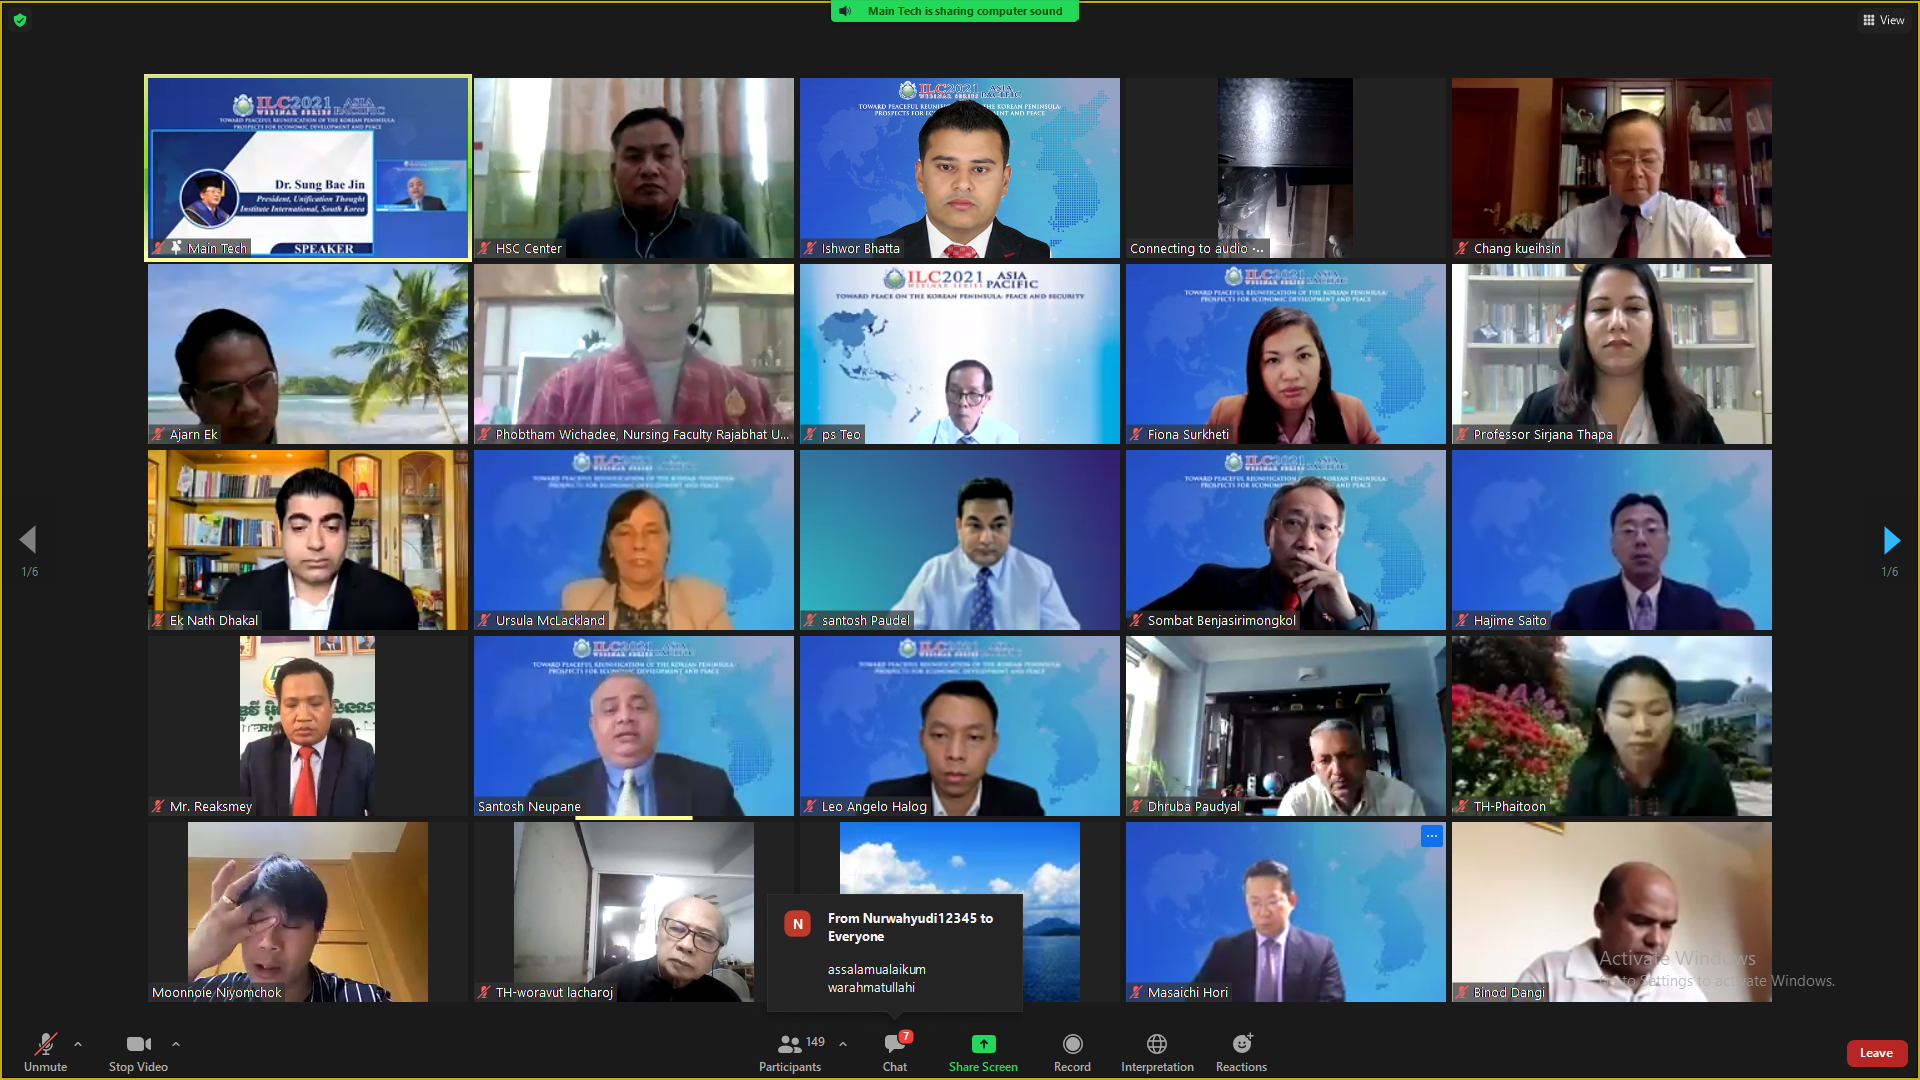Expand audio options arrow next to Unmute
Image resolution: width=1920 pixels, height=1080 pixels.
[78, 1044]
